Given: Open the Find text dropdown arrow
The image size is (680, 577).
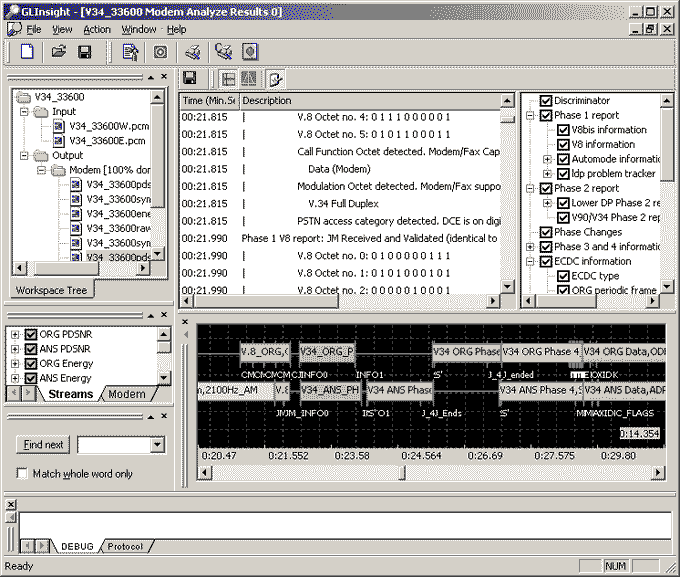Looking at the screenshot, I should (157, 445).
